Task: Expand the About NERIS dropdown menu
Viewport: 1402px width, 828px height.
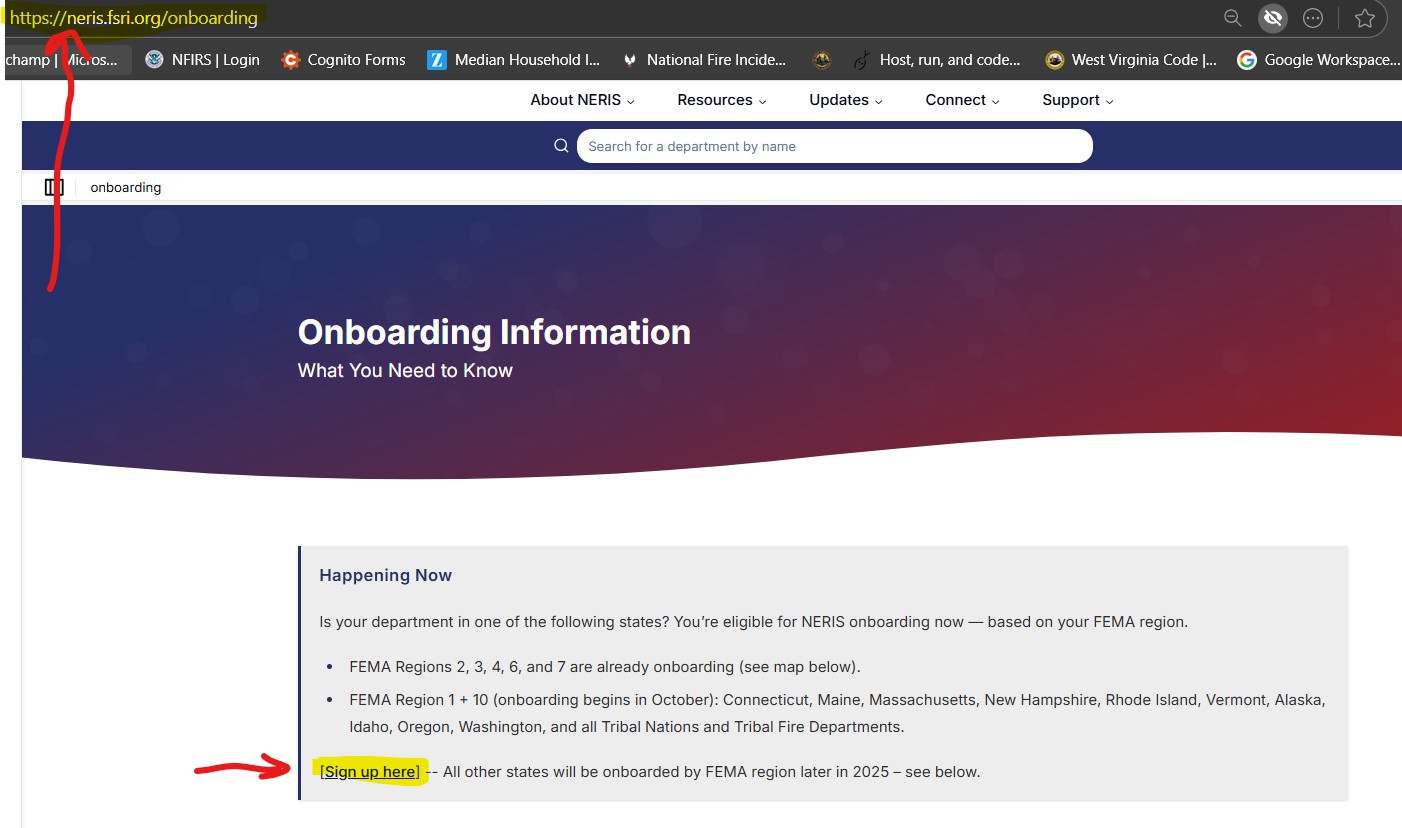Action: tap(582, 100)
